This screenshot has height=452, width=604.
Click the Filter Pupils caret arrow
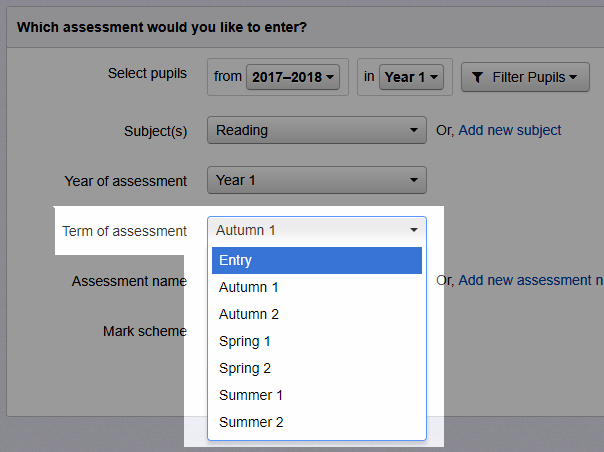(573, 77)
